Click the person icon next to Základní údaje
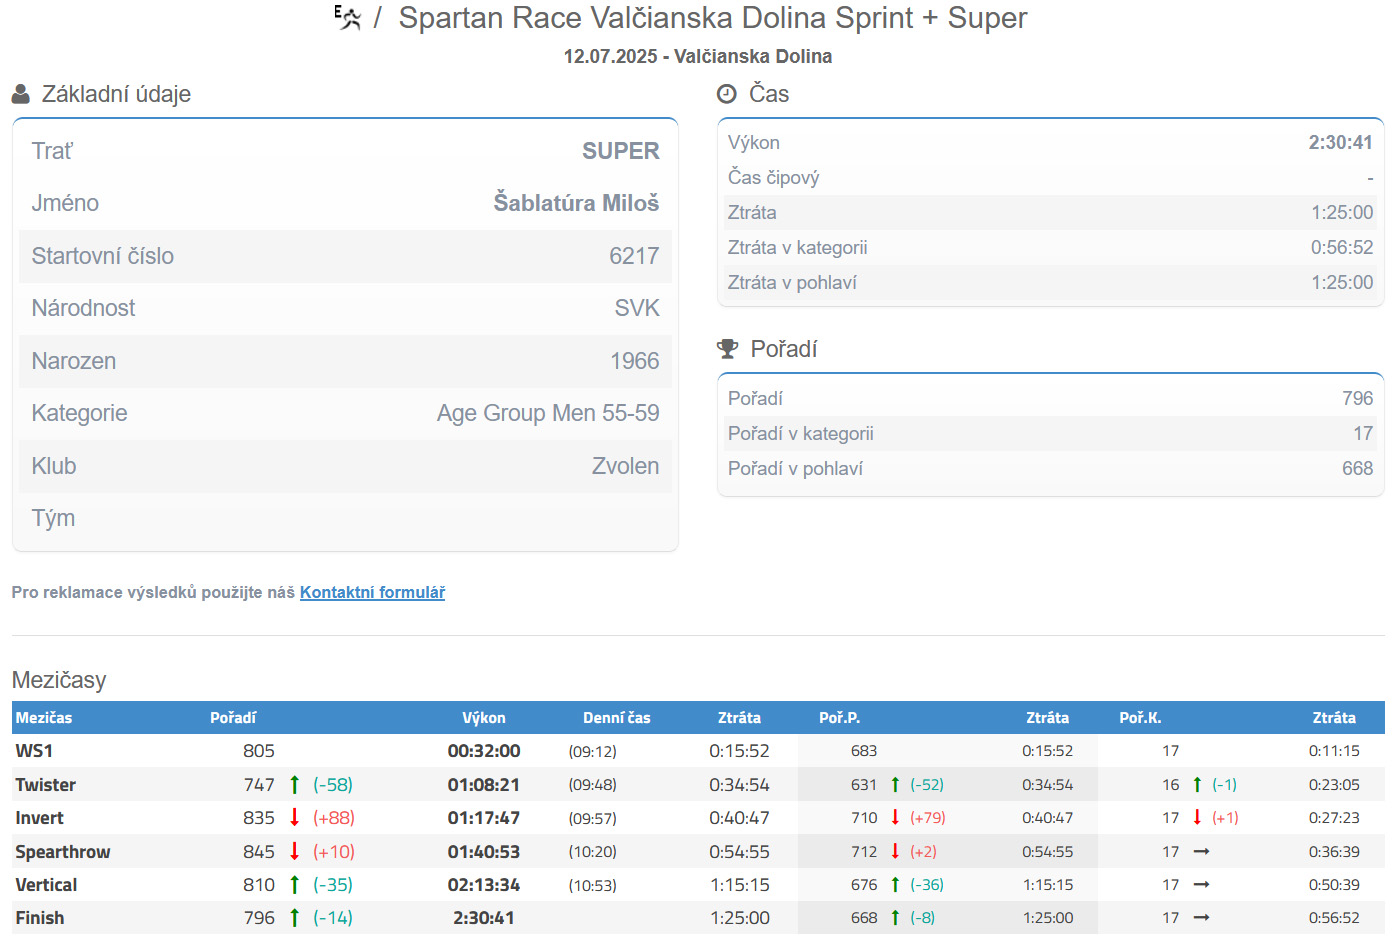This screenshot has width=1394, height=936. (x=21, y=94)
